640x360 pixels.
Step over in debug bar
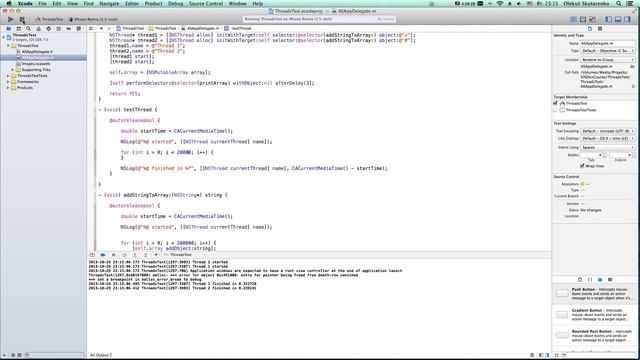click(124, 255)
